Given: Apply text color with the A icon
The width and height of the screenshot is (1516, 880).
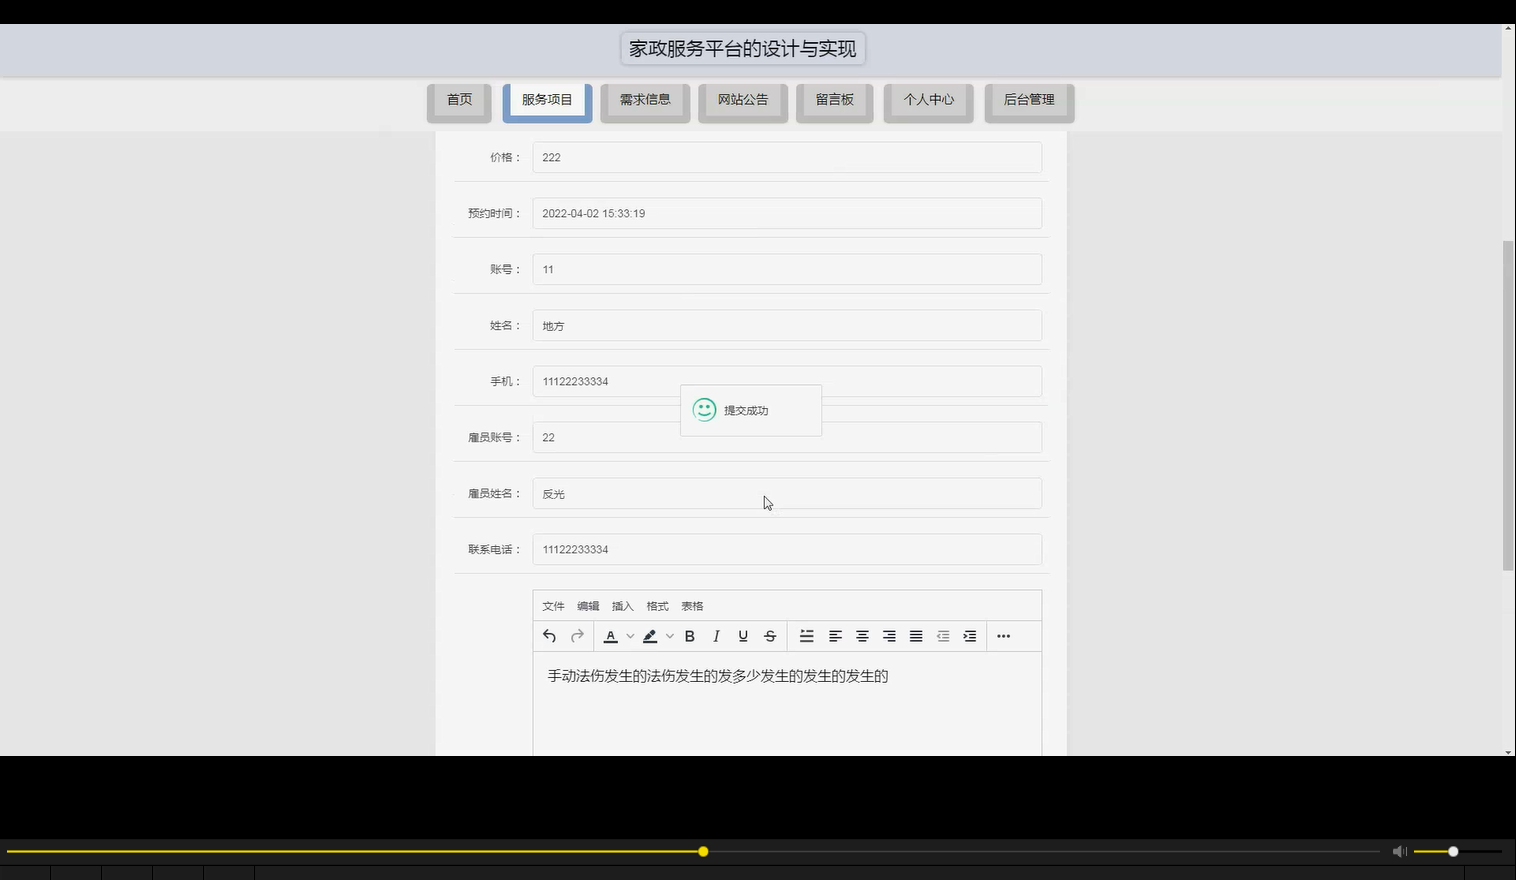Looking at the screenshot, I should click(611, 636).
